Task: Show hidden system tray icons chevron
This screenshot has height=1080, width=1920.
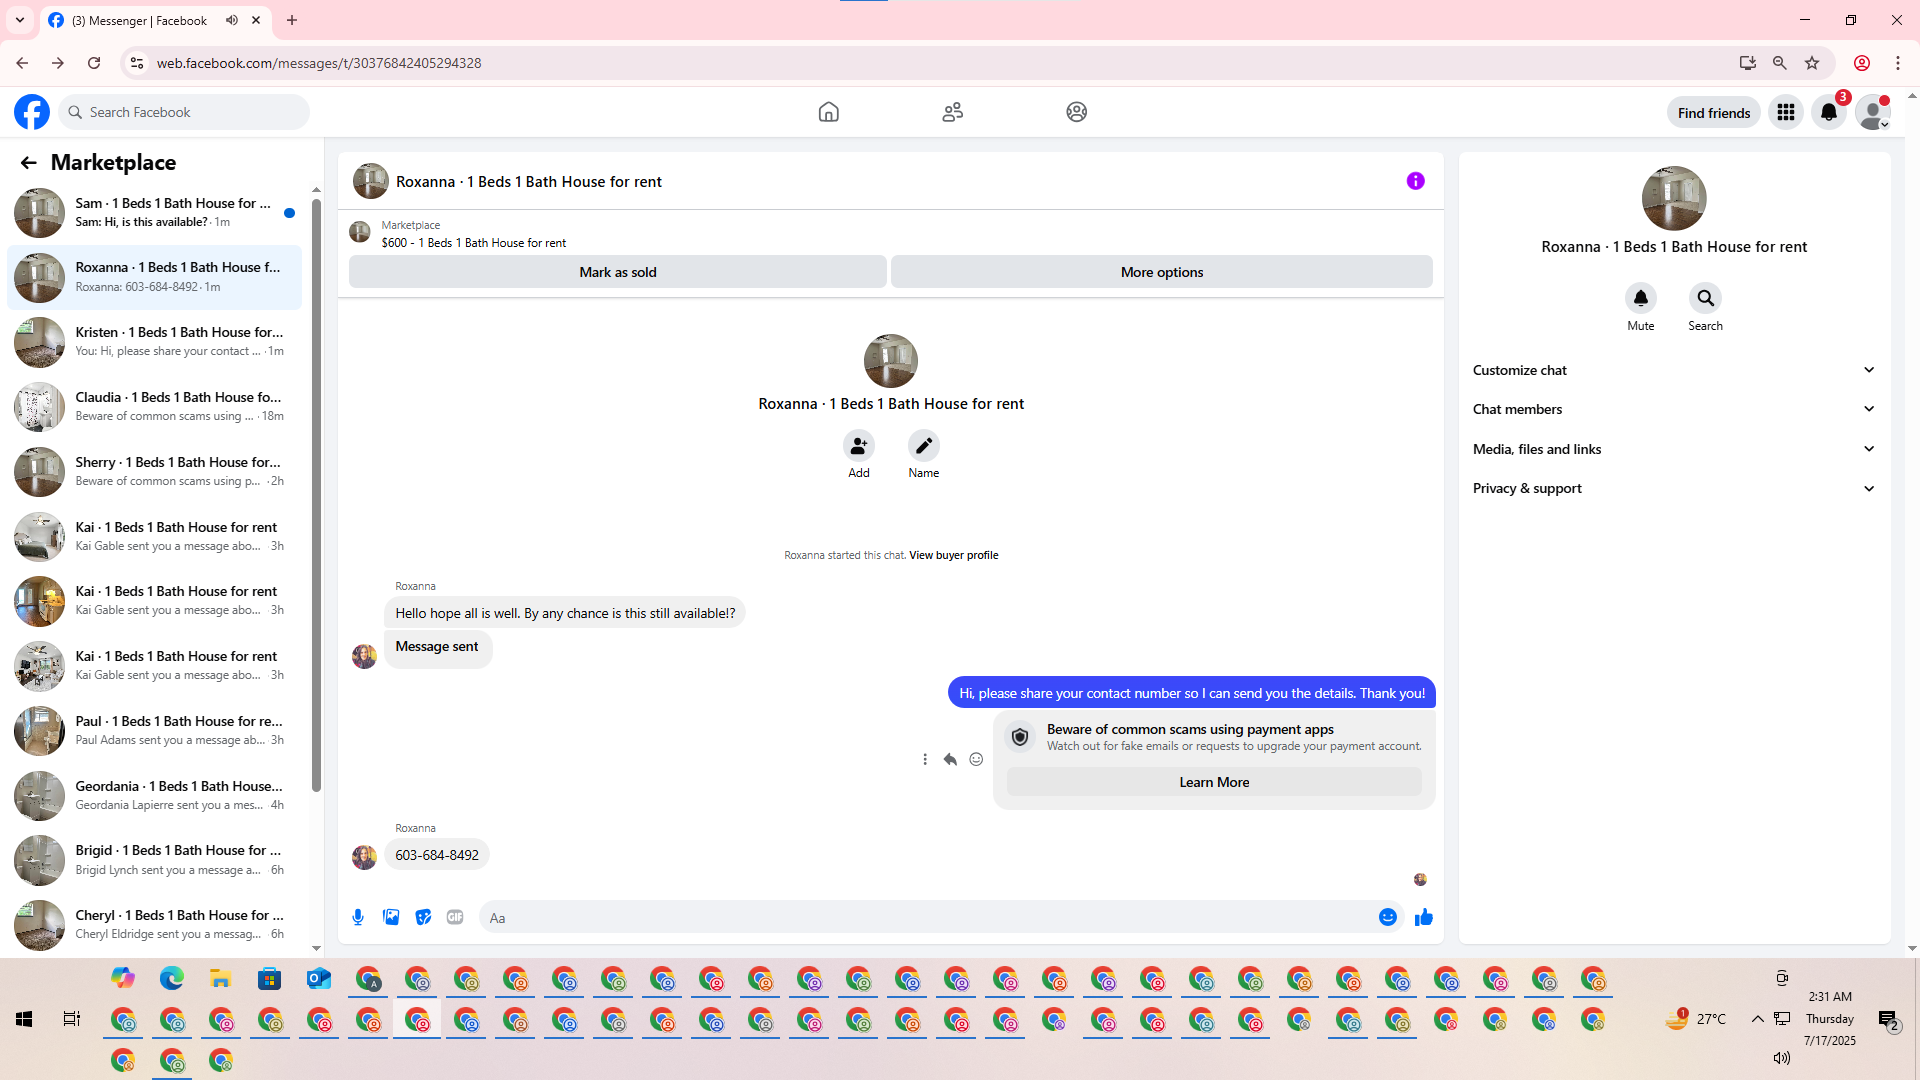Action: click(x=1757, y=1019)
